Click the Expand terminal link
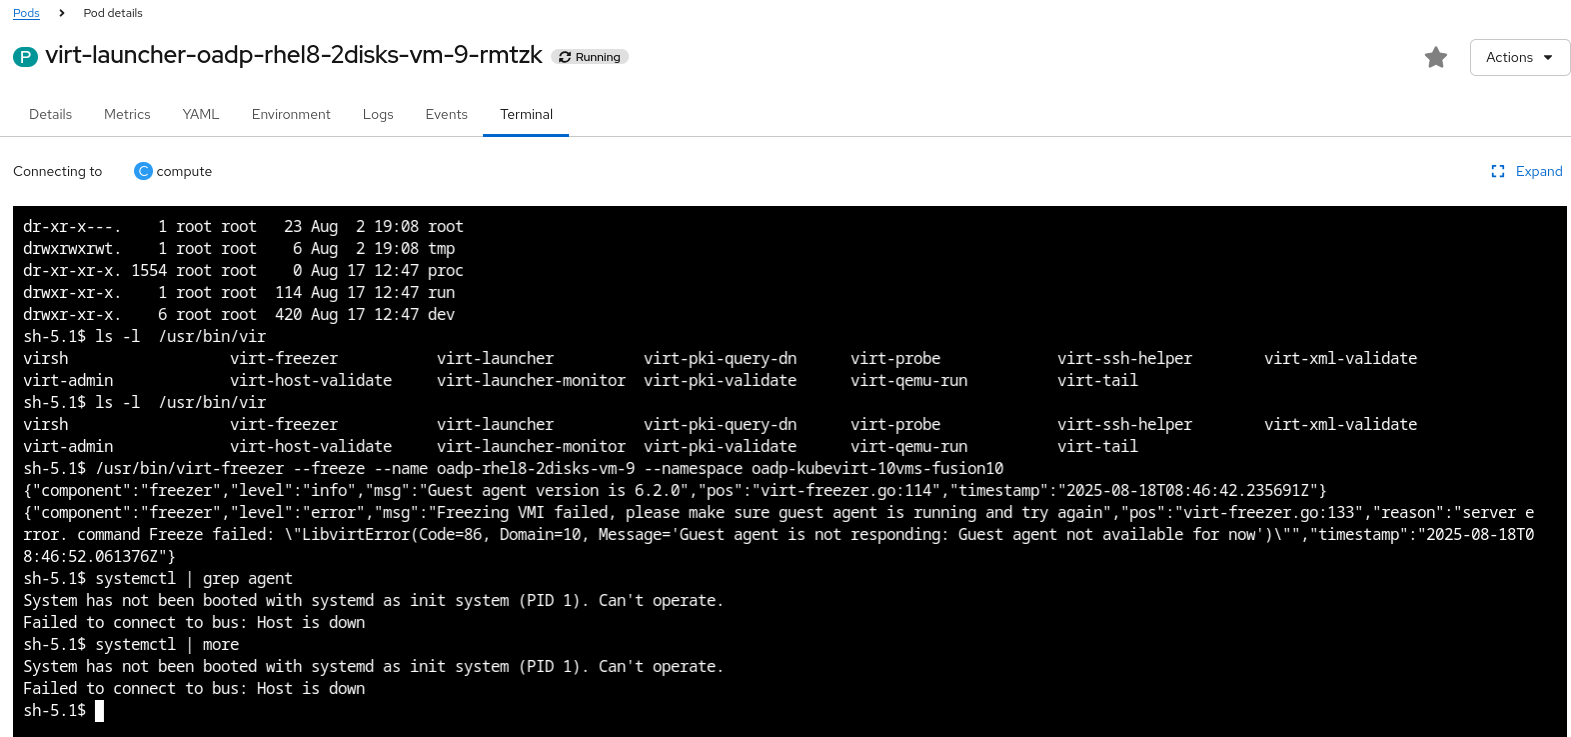 click(1538, 171)
